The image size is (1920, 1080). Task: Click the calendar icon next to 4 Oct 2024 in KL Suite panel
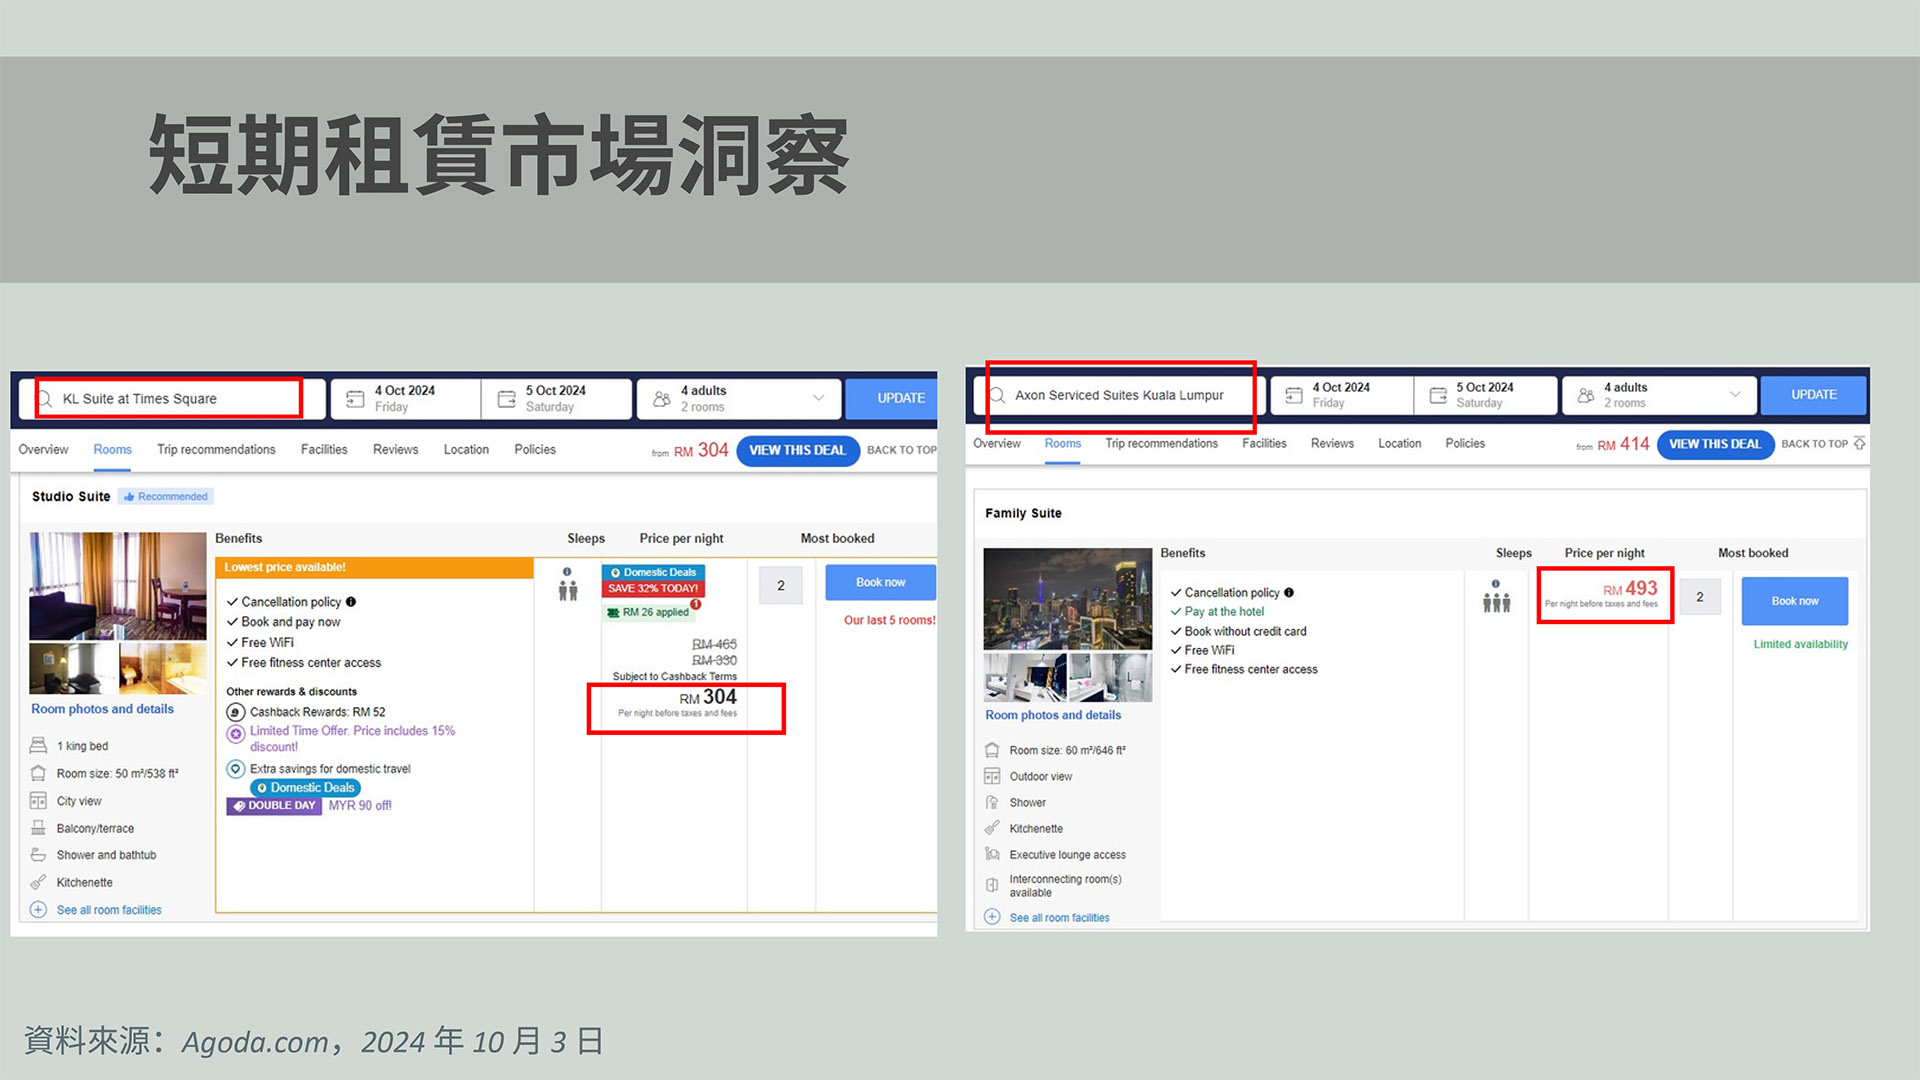coord(355,399)
